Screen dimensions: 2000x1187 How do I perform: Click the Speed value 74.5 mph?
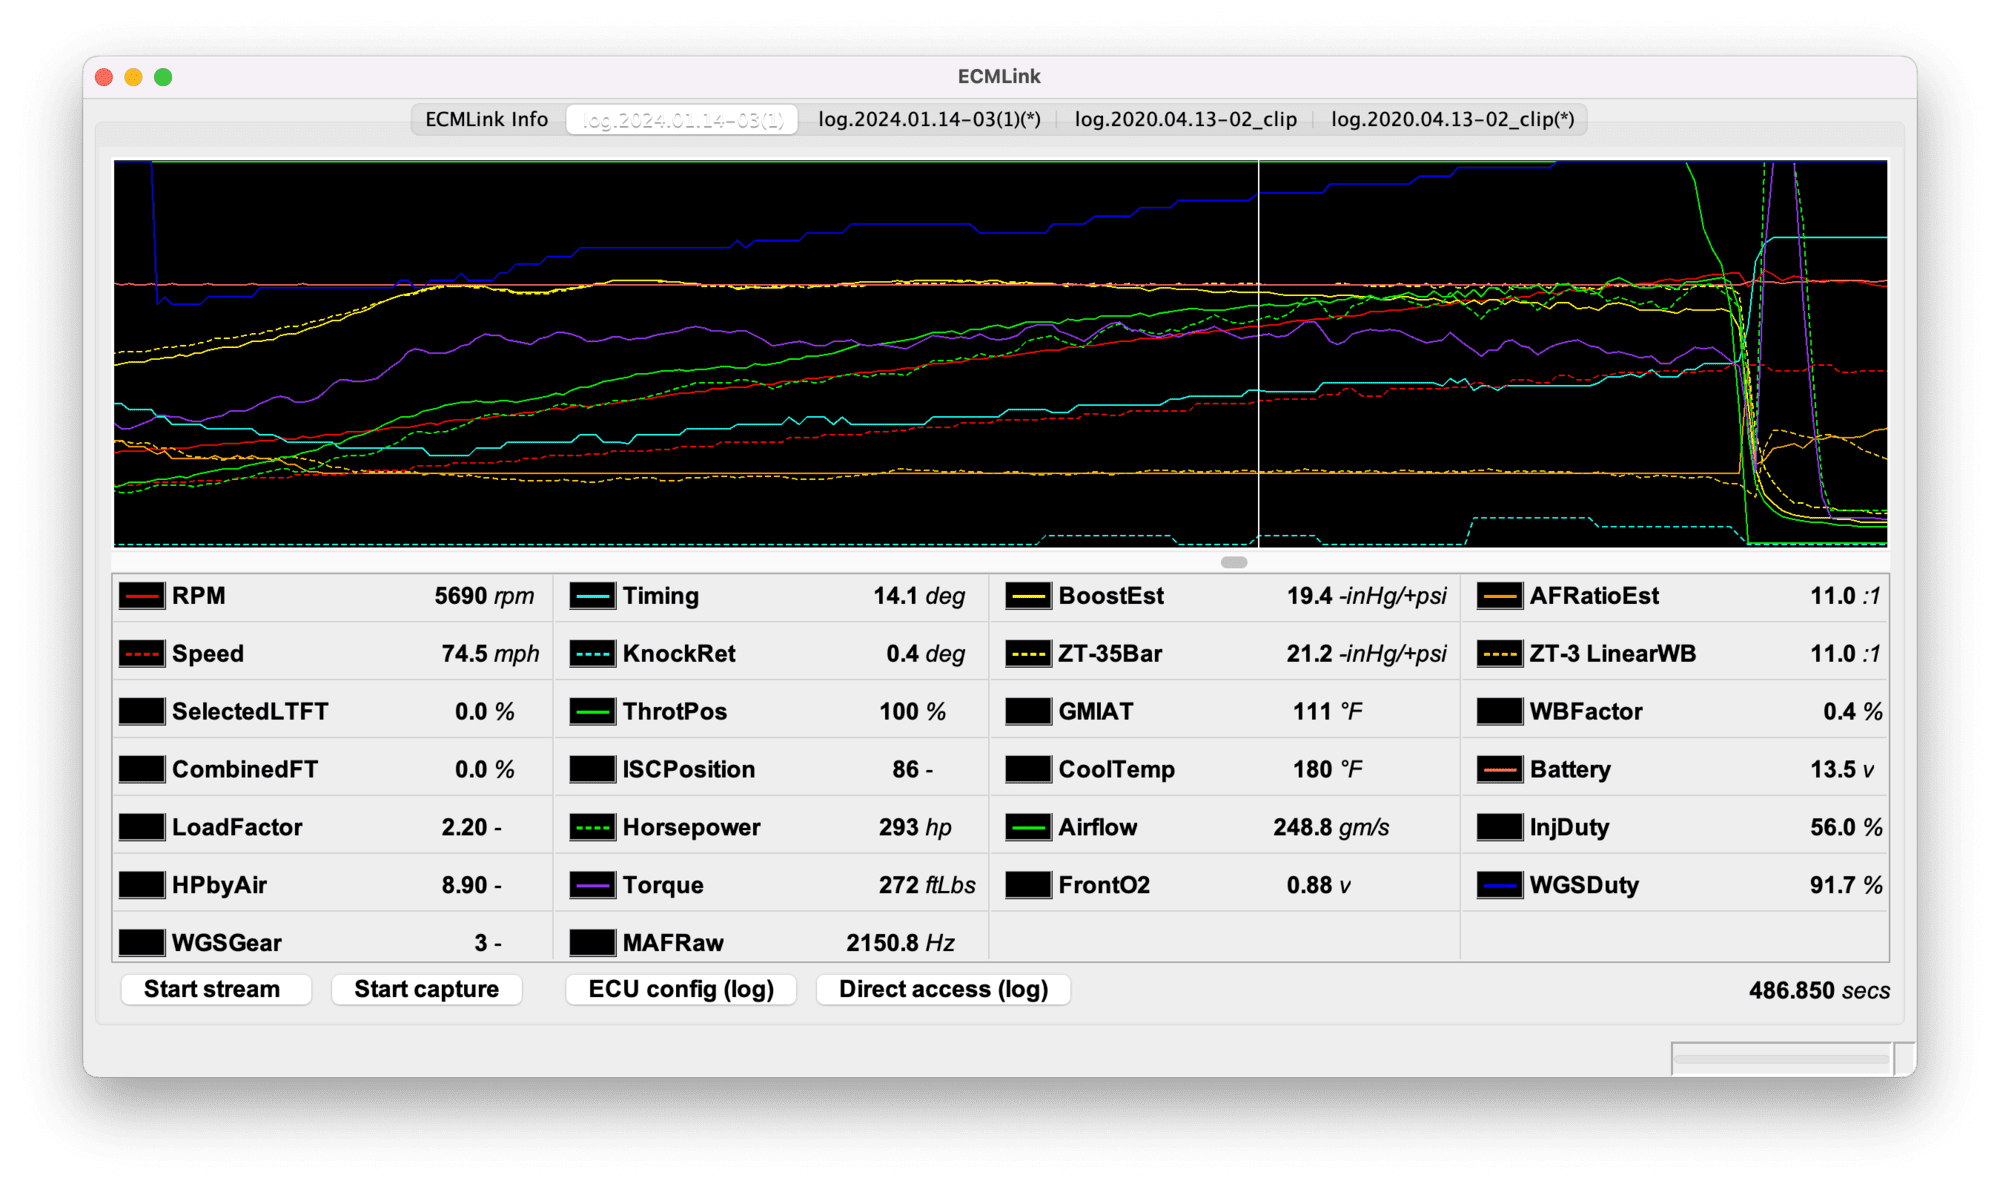pyautogui.click(x=490, y=654)
